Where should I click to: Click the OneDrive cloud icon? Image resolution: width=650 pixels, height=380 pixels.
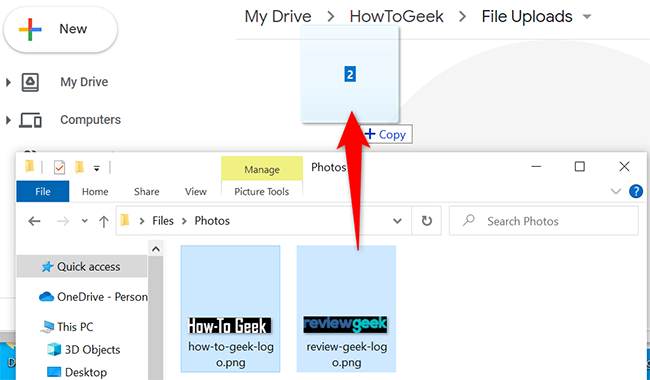pyautogui.click(x=46, y=297)
